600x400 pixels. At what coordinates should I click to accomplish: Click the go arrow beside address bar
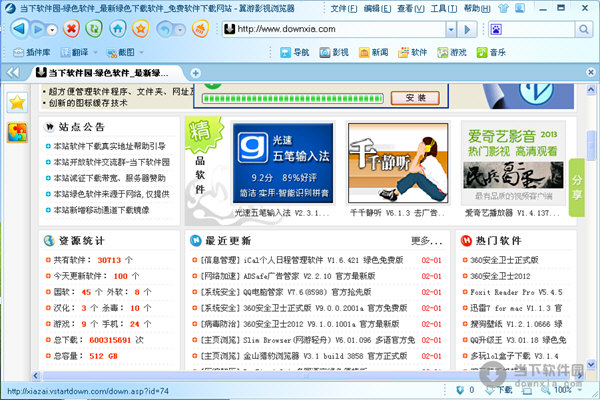pyautogui.click(x=467, y=29)
